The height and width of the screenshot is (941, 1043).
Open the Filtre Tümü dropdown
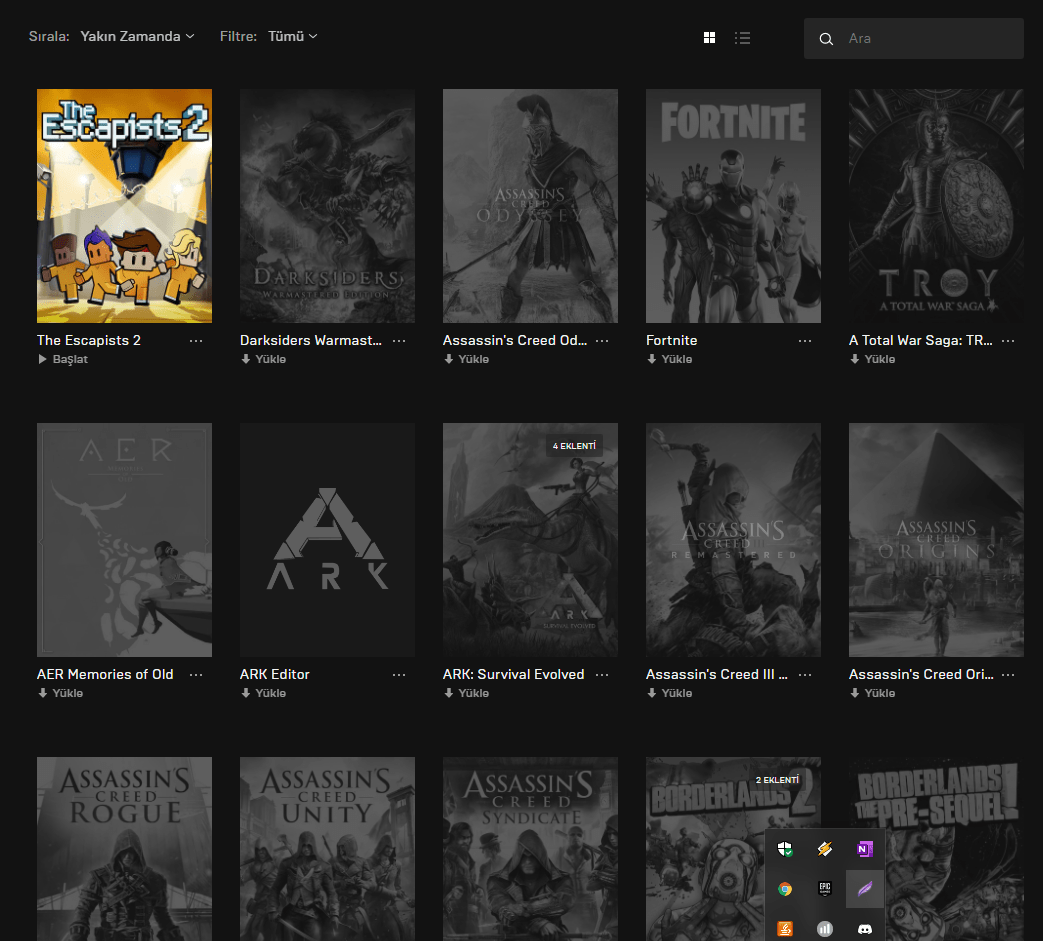click(x=293, y=37)
